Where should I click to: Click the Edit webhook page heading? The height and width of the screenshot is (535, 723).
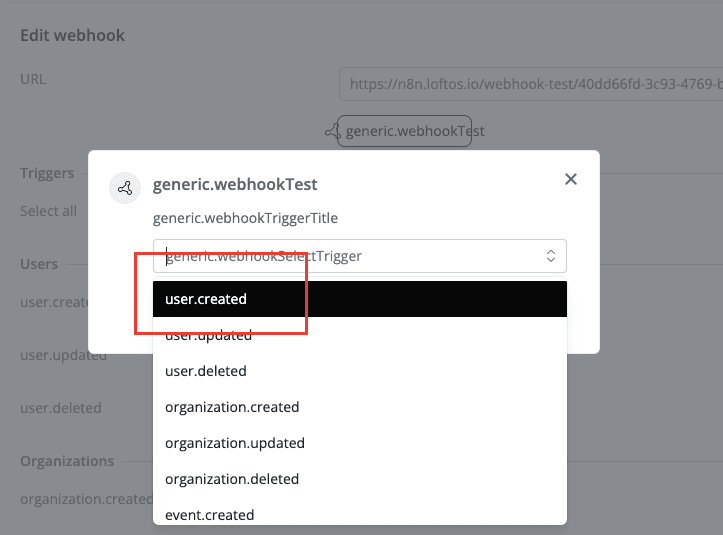point(72,36)
